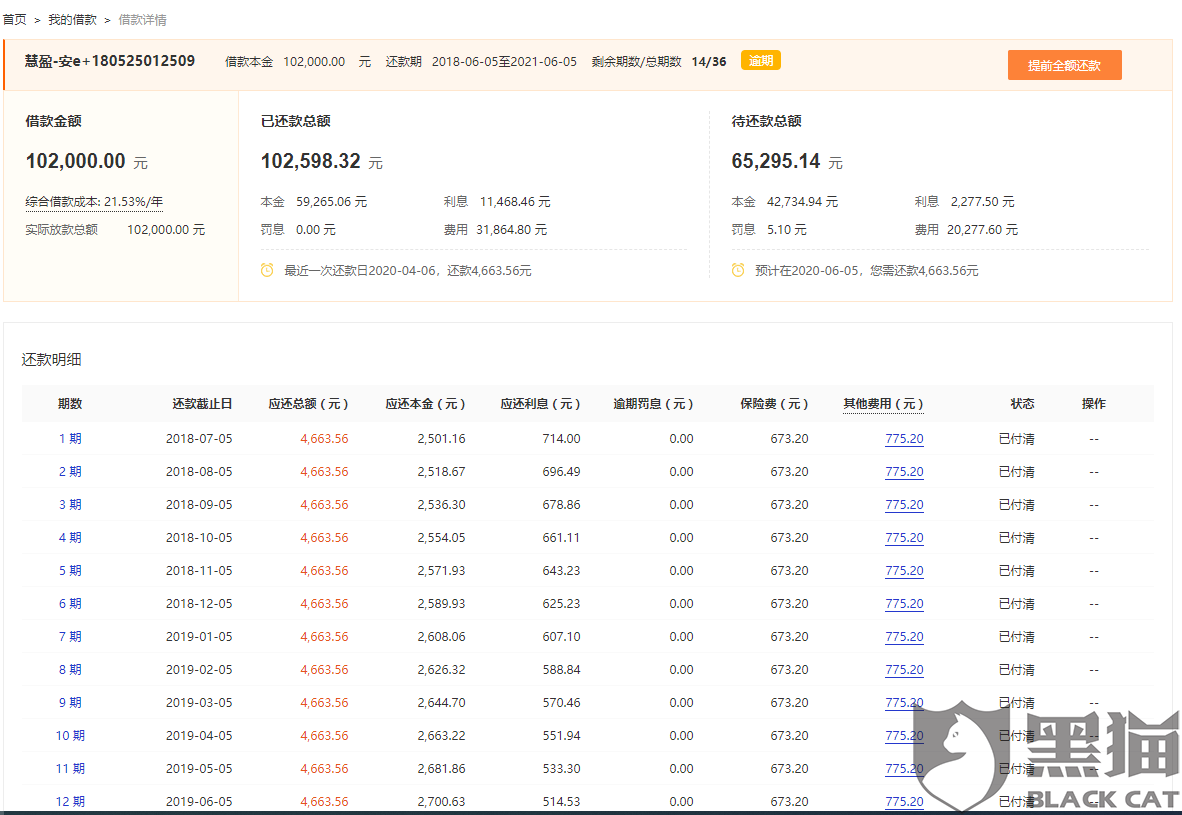
Task: Open the 12 期 installment link
Action: [70, 801]
